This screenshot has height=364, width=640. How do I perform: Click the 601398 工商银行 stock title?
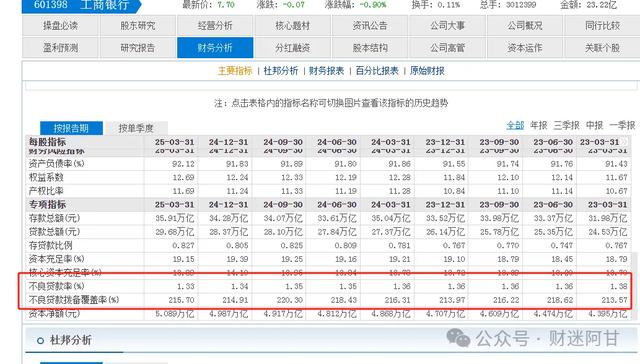click(x=81, y=5)
